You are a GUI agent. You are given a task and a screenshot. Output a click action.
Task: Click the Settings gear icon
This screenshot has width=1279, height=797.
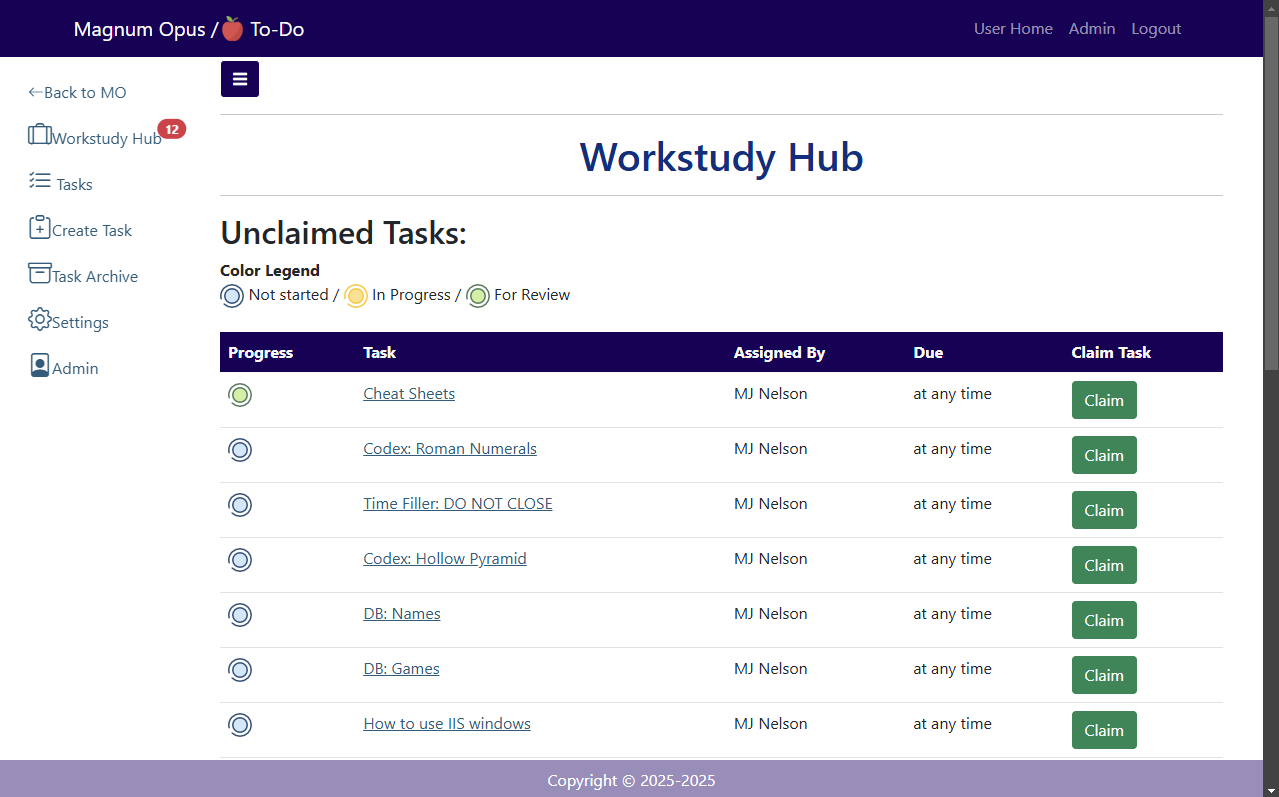(x=40, y=319)
